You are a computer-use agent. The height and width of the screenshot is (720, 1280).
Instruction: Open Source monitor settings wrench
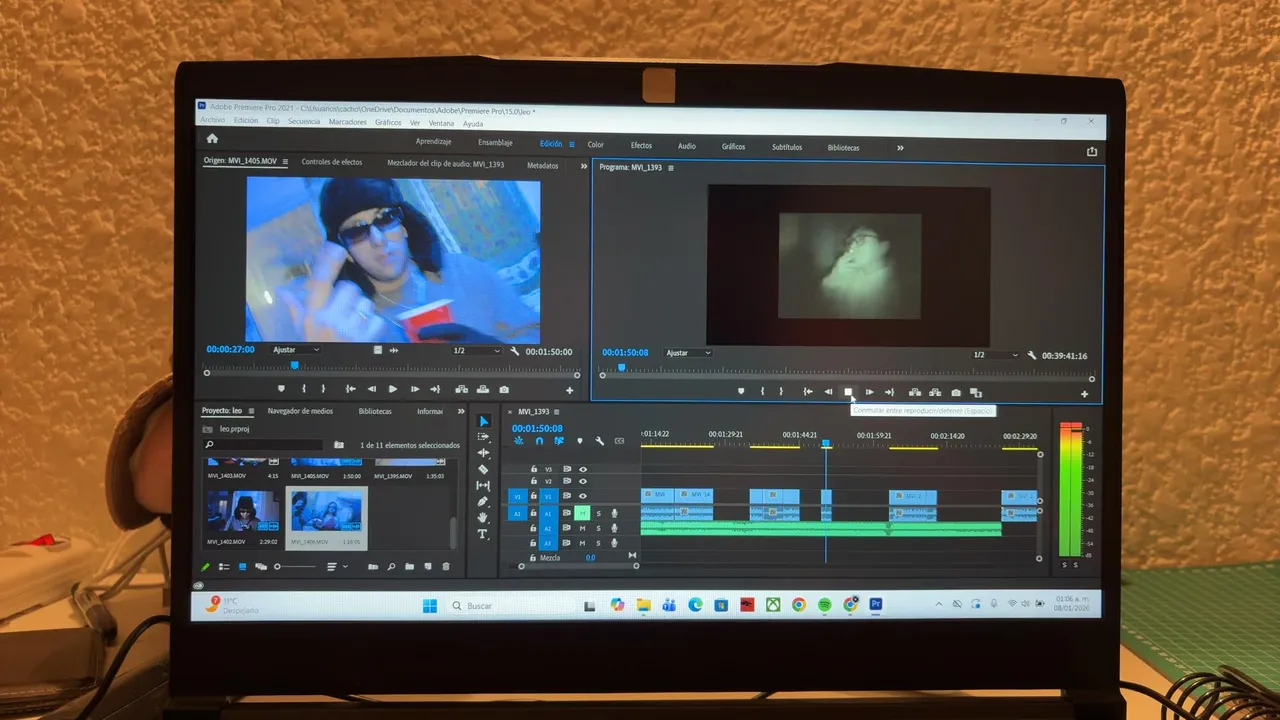pyautogui.click(x=515, y=351)
